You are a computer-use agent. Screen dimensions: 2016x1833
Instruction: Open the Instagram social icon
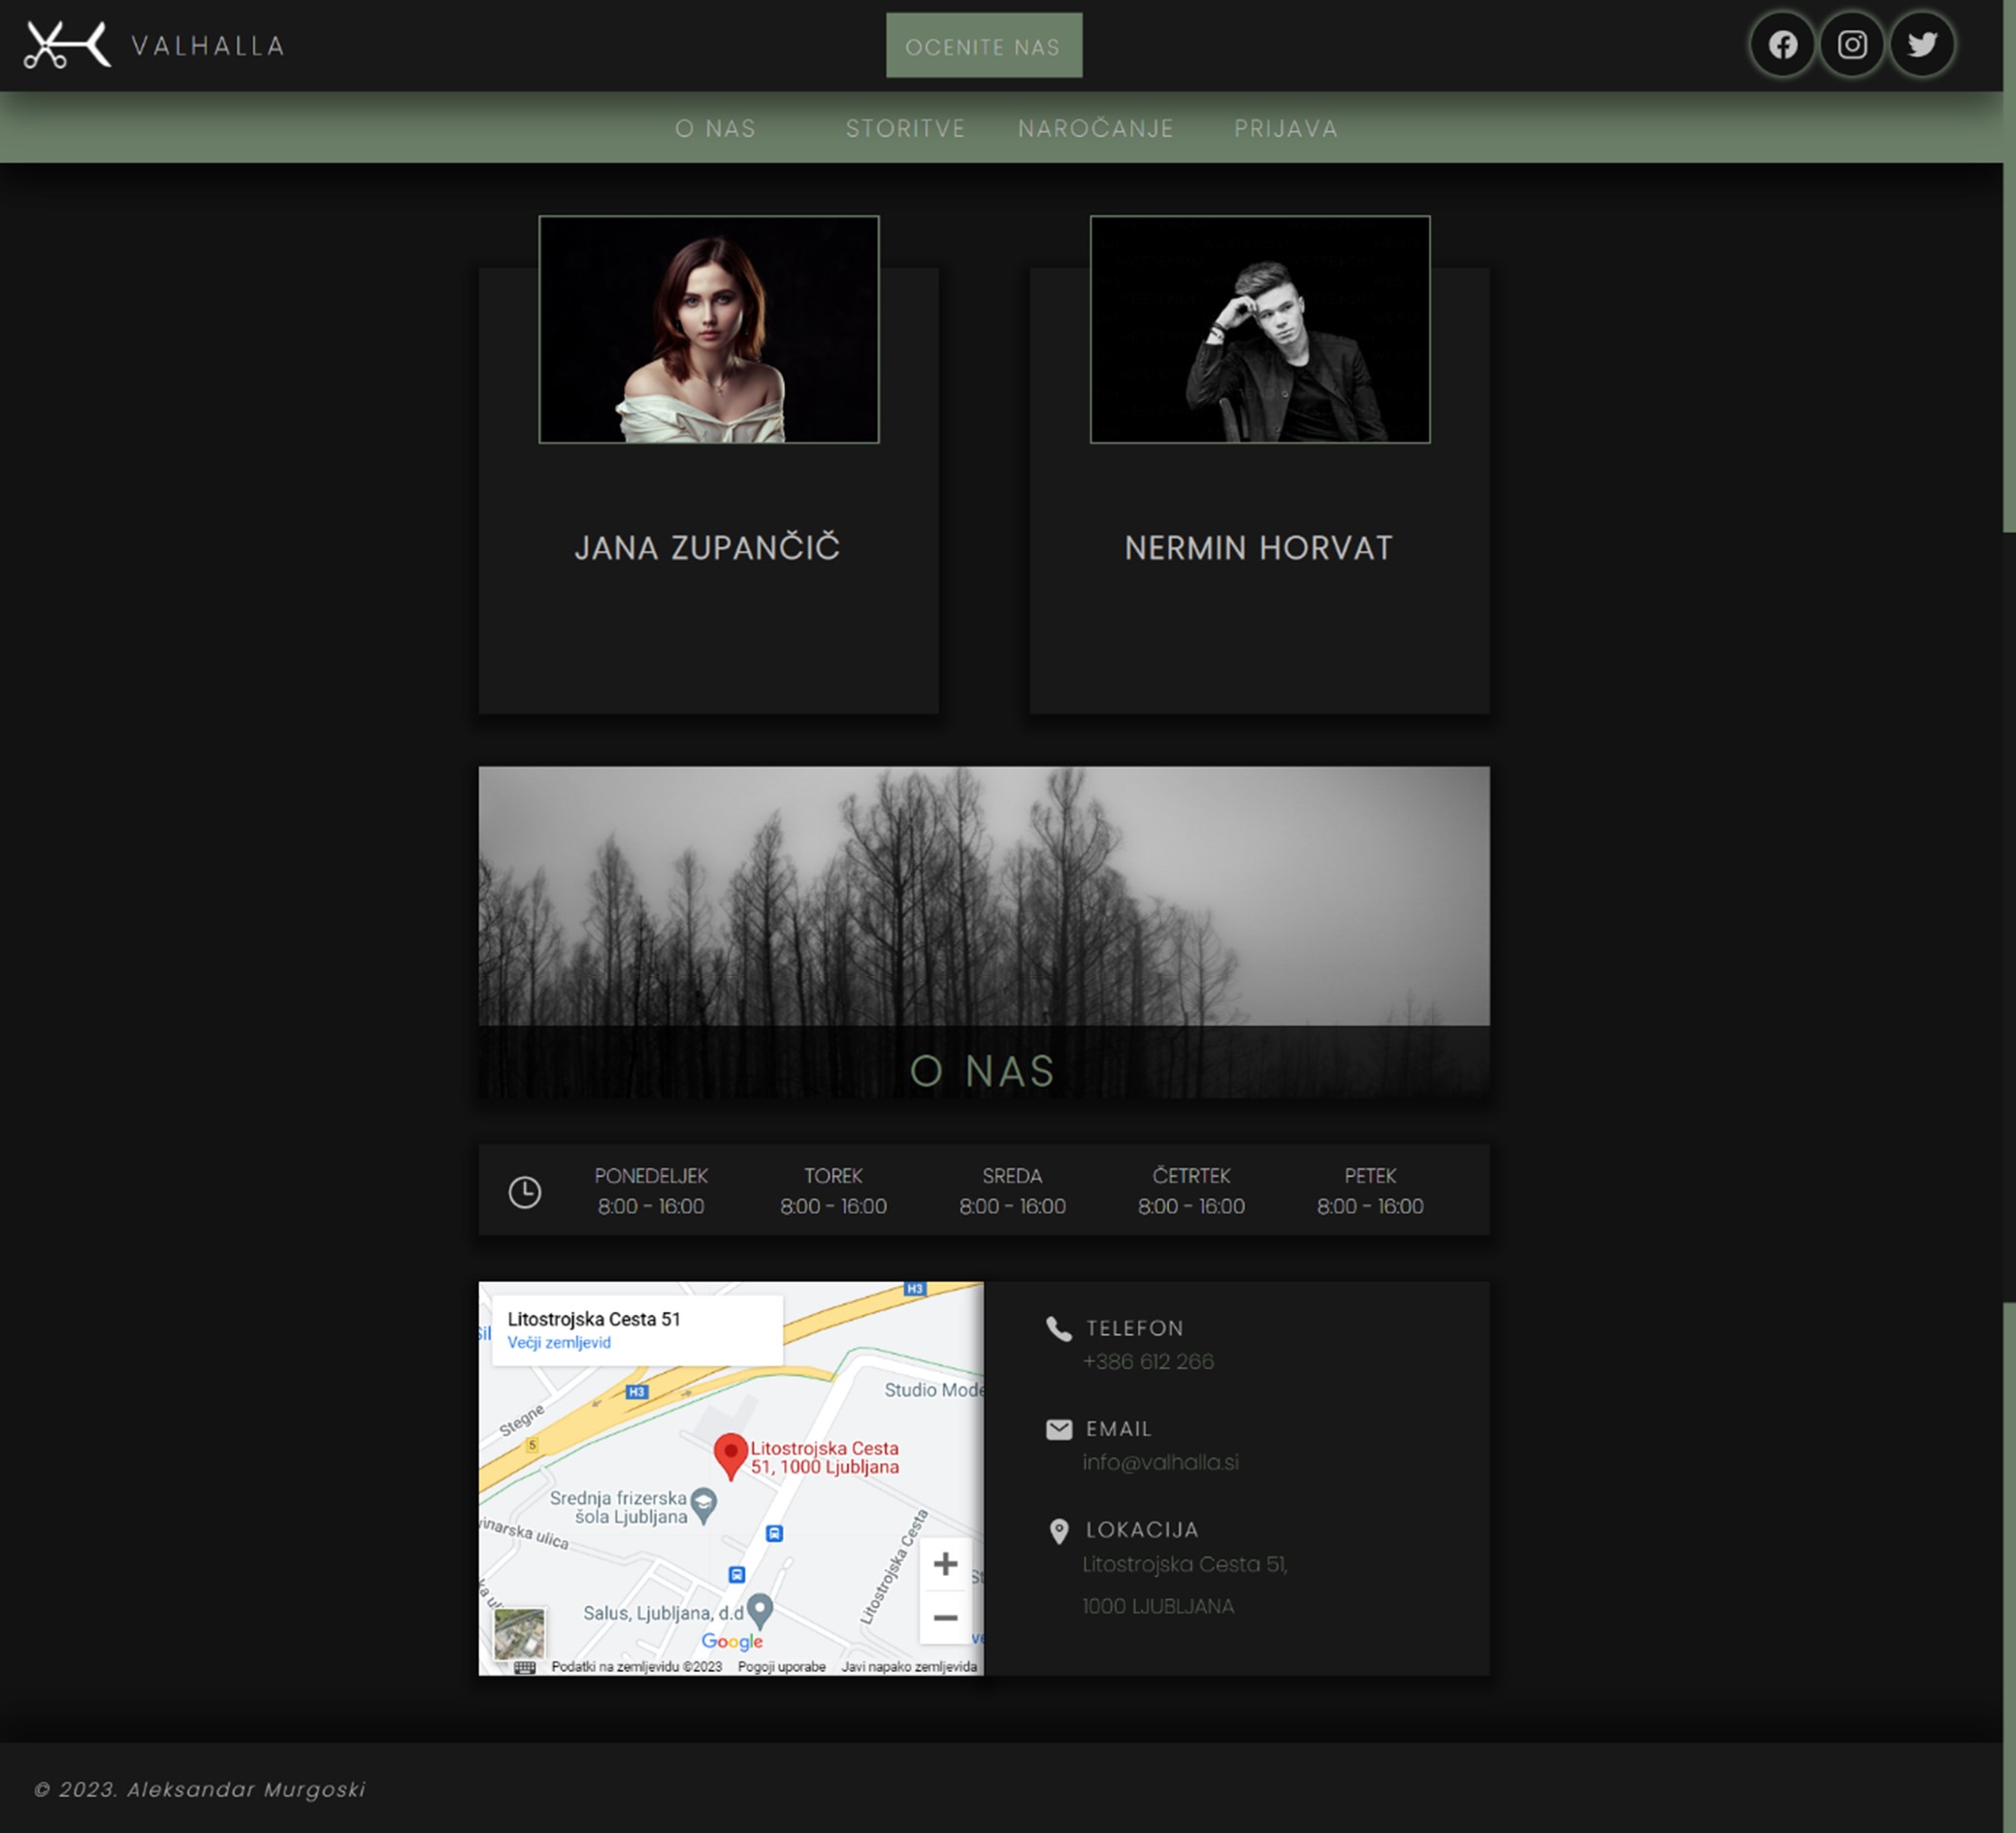1852,45
